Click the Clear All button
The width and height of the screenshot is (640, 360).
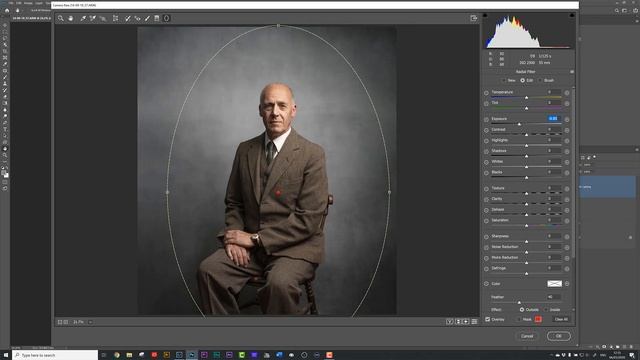tap(561, 319)
